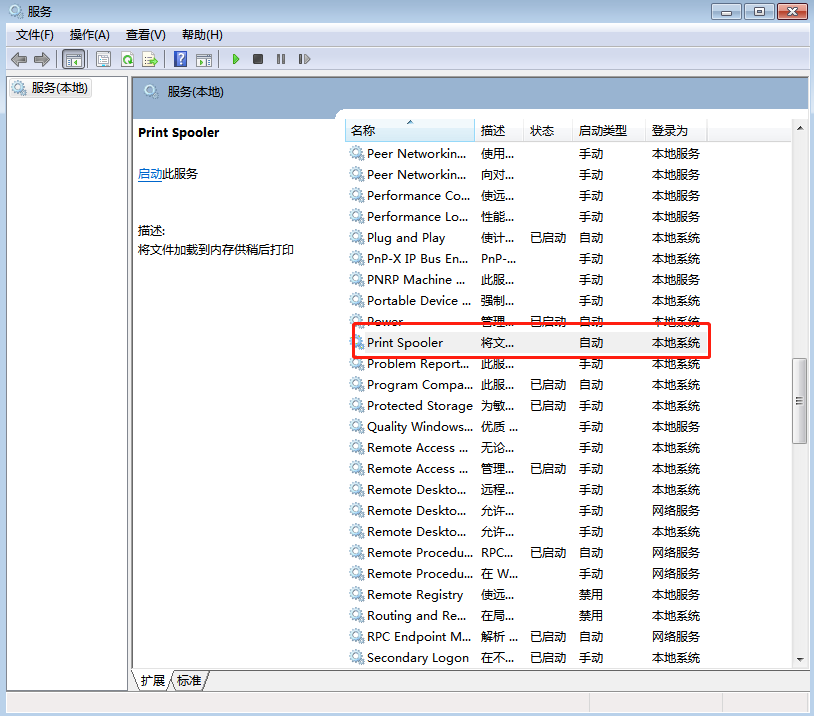Image resolution: width=814 pixels, height=716 pixels.
Task: Click the Export List toolbar icon
Action: 150,59
